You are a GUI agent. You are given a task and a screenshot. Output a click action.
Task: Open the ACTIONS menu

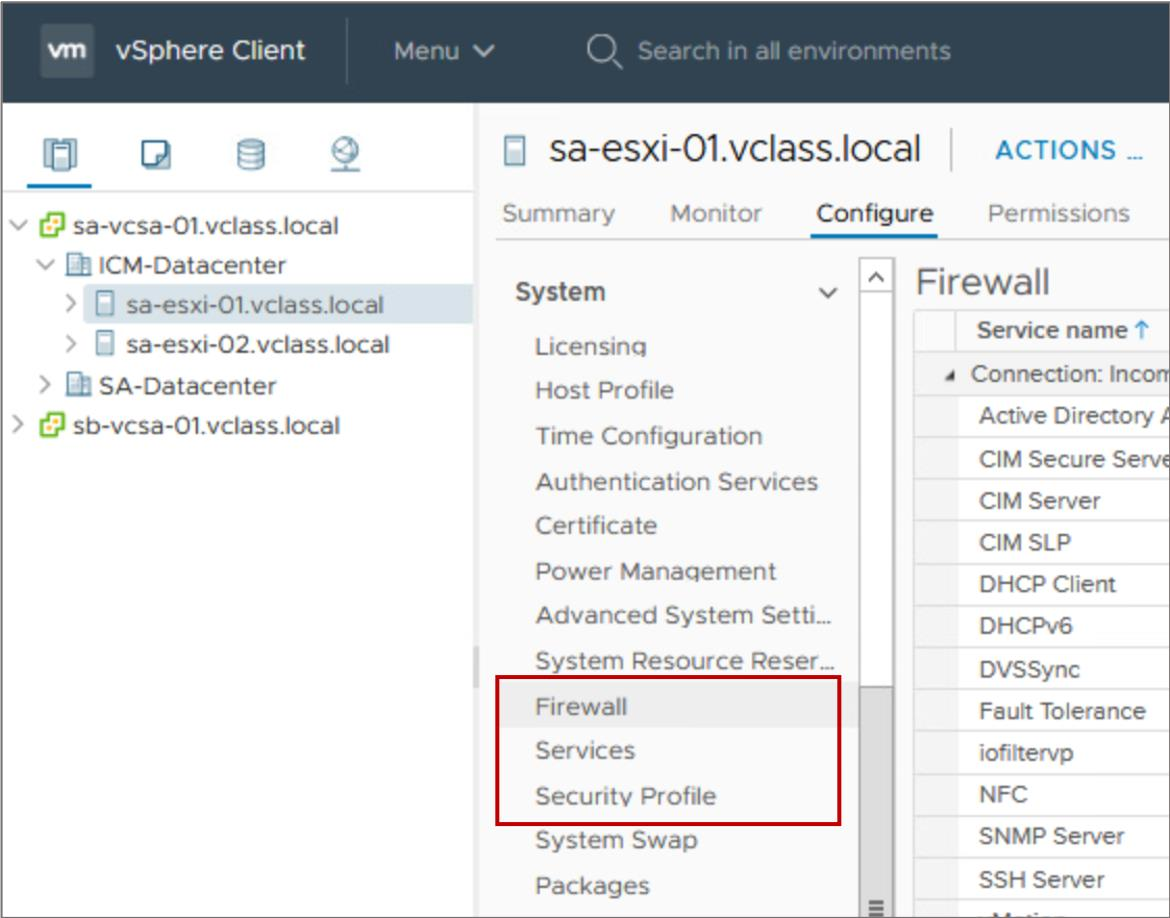point(1069,150)
